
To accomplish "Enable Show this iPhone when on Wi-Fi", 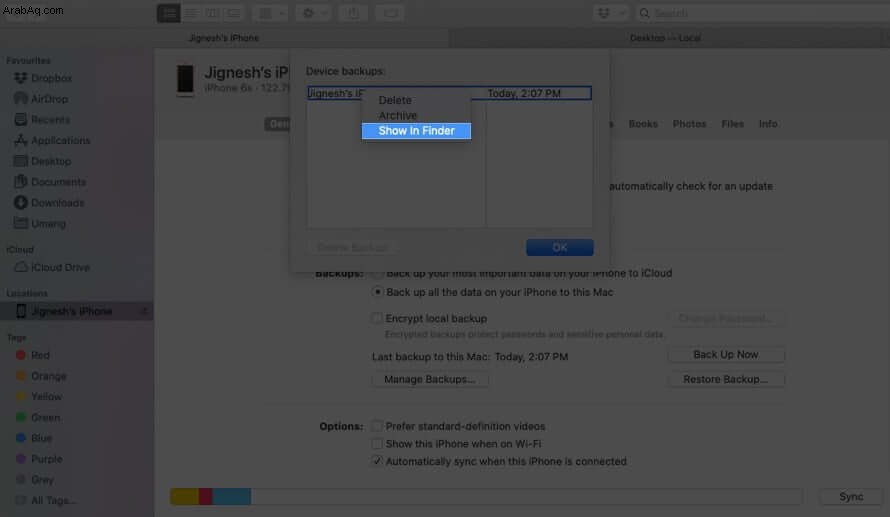I will (x=376, y=444).
